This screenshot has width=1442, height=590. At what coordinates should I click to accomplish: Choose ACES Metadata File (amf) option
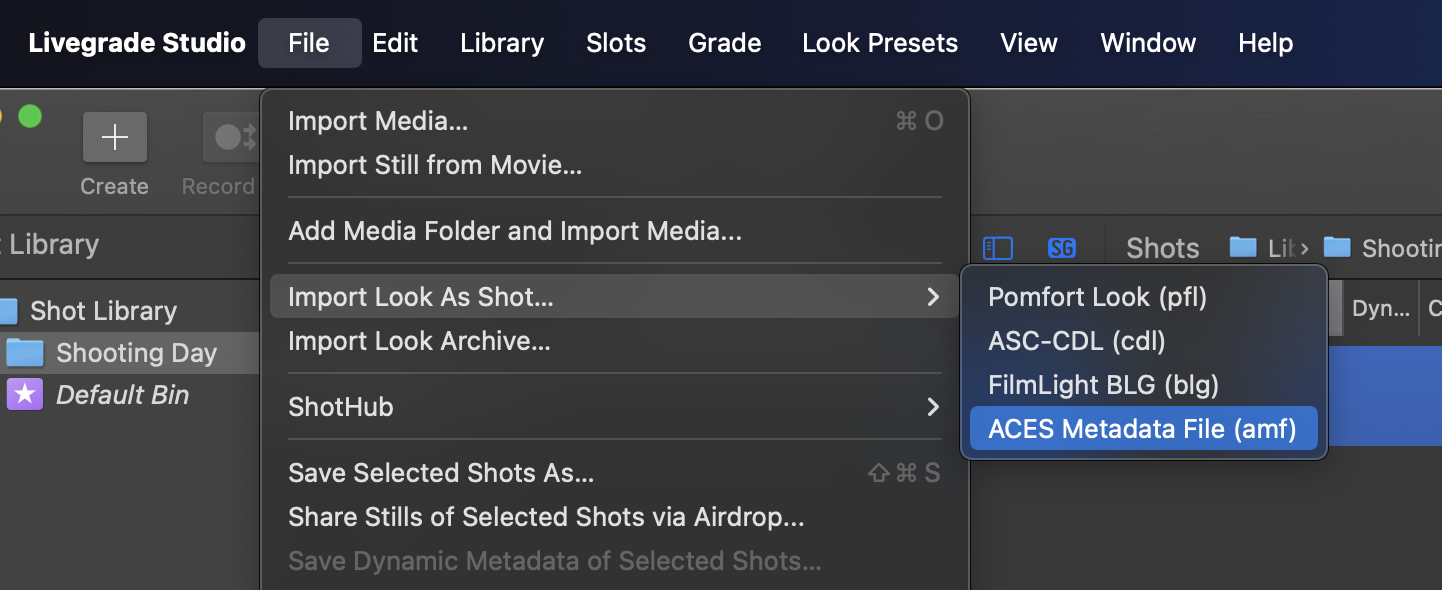tap(1142, 429)
